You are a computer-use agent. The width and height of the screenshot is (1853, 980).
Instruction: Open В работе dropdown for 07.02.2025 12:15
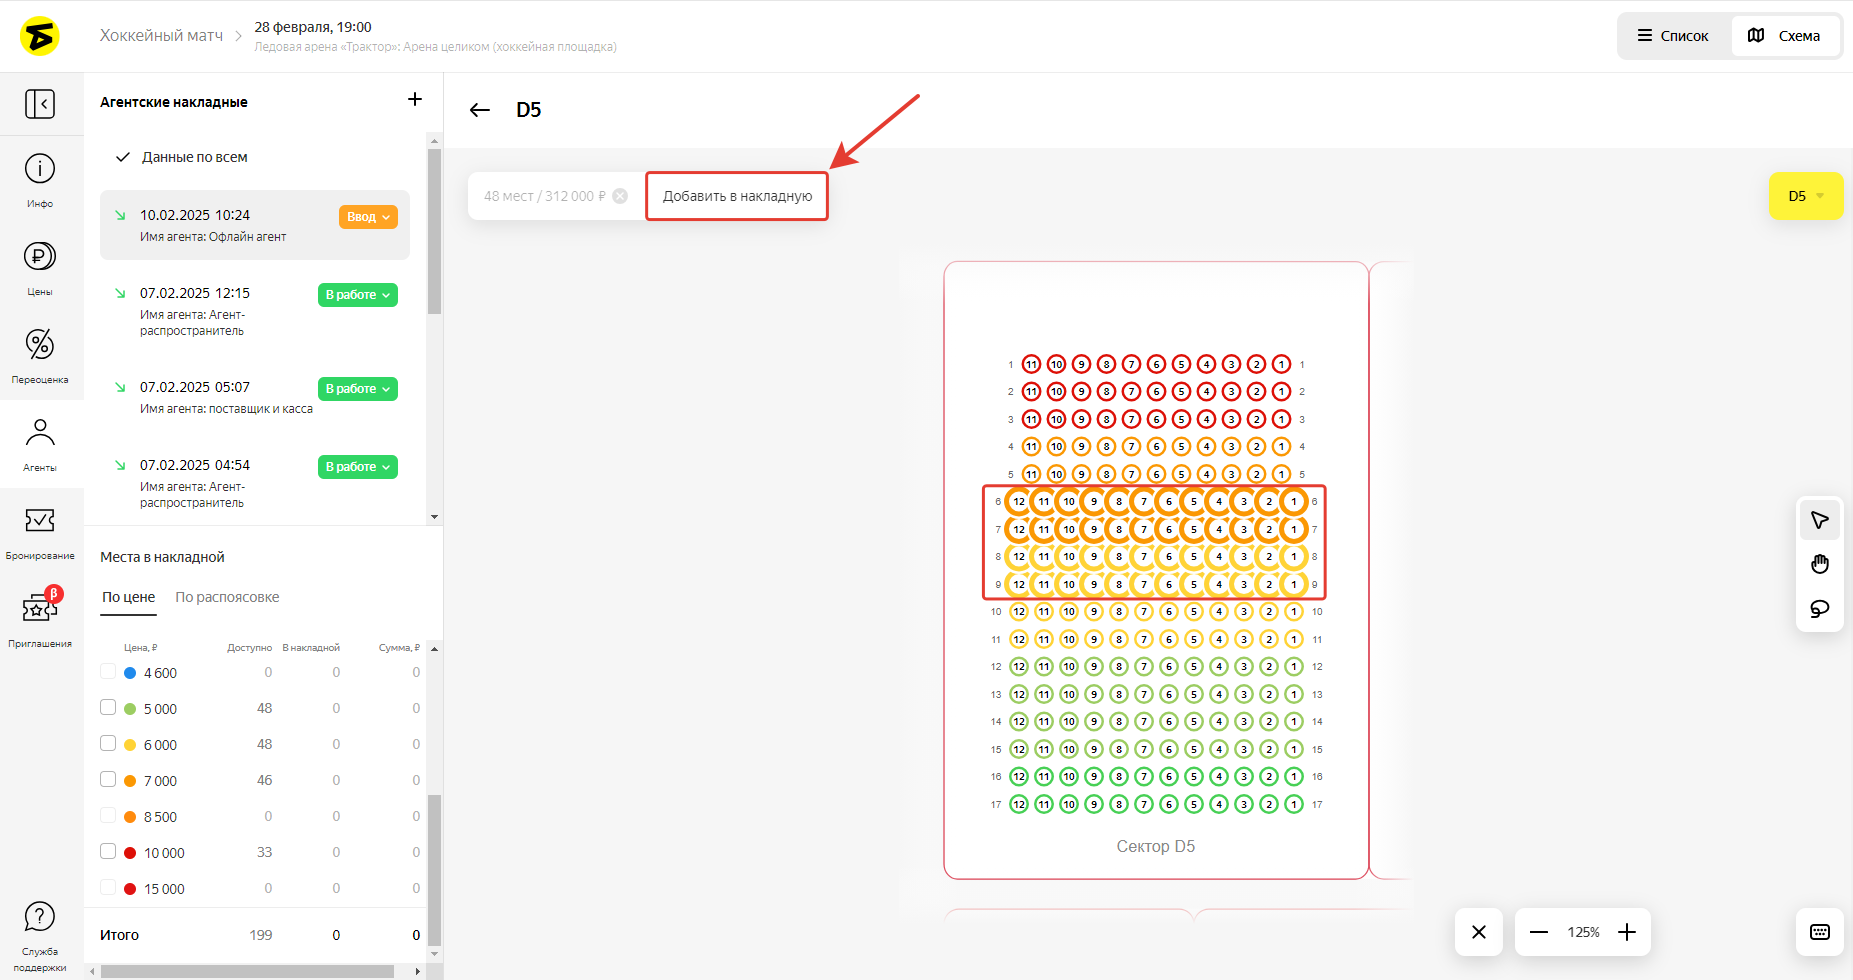tap(357, 295)
